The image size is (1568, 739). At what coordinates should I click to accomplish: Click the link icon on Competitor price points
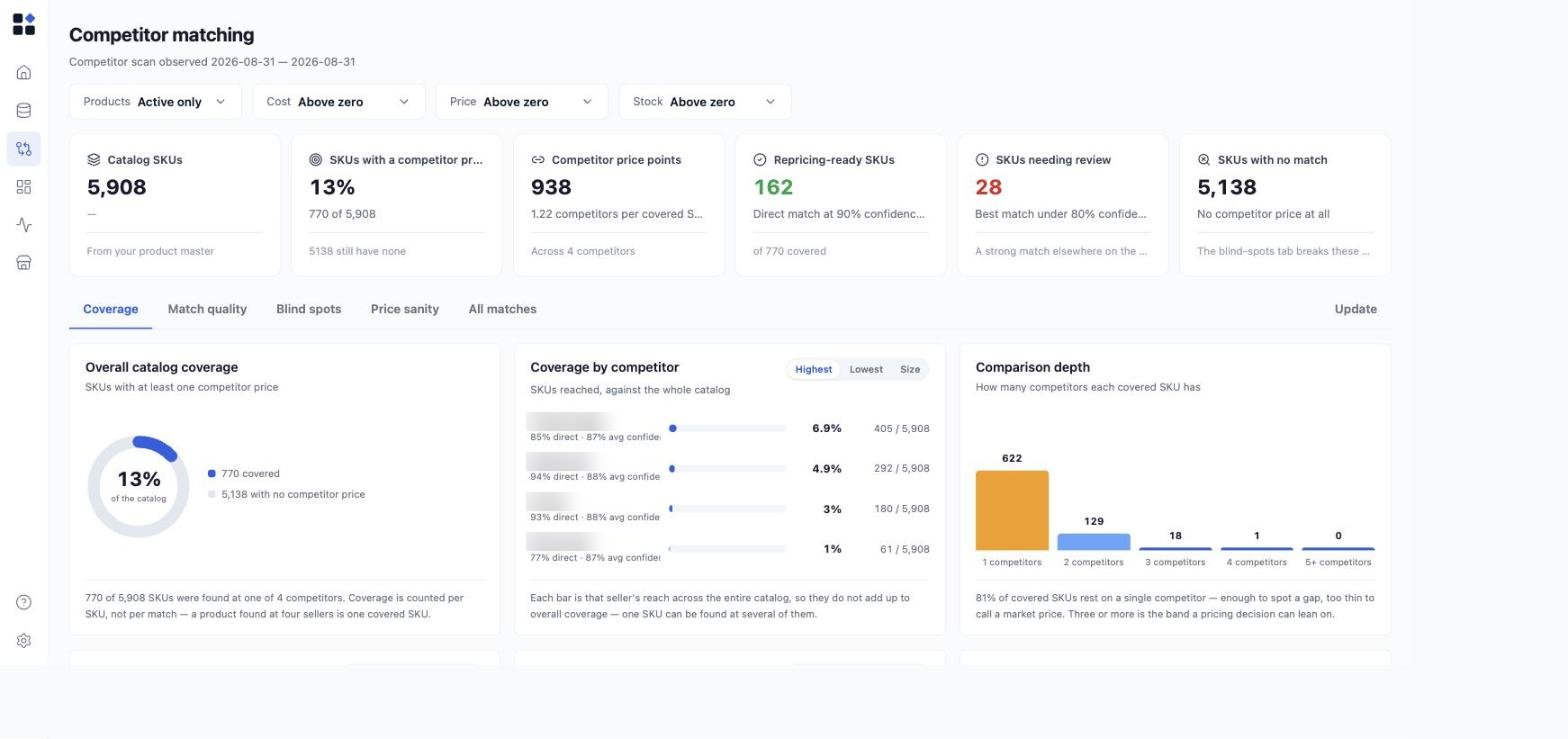pyautogui.click(x=537, y=159)
